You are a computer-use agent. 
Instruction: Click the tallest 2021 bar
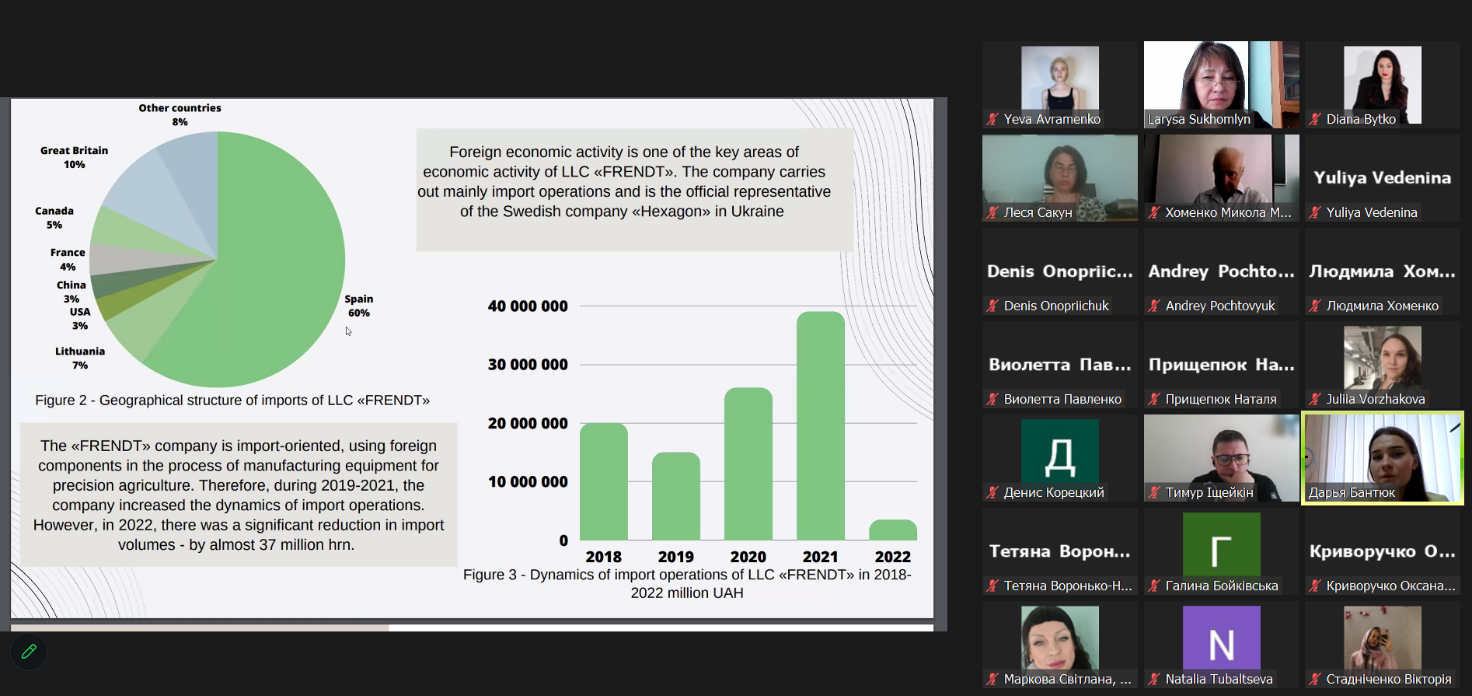(821, 426)
